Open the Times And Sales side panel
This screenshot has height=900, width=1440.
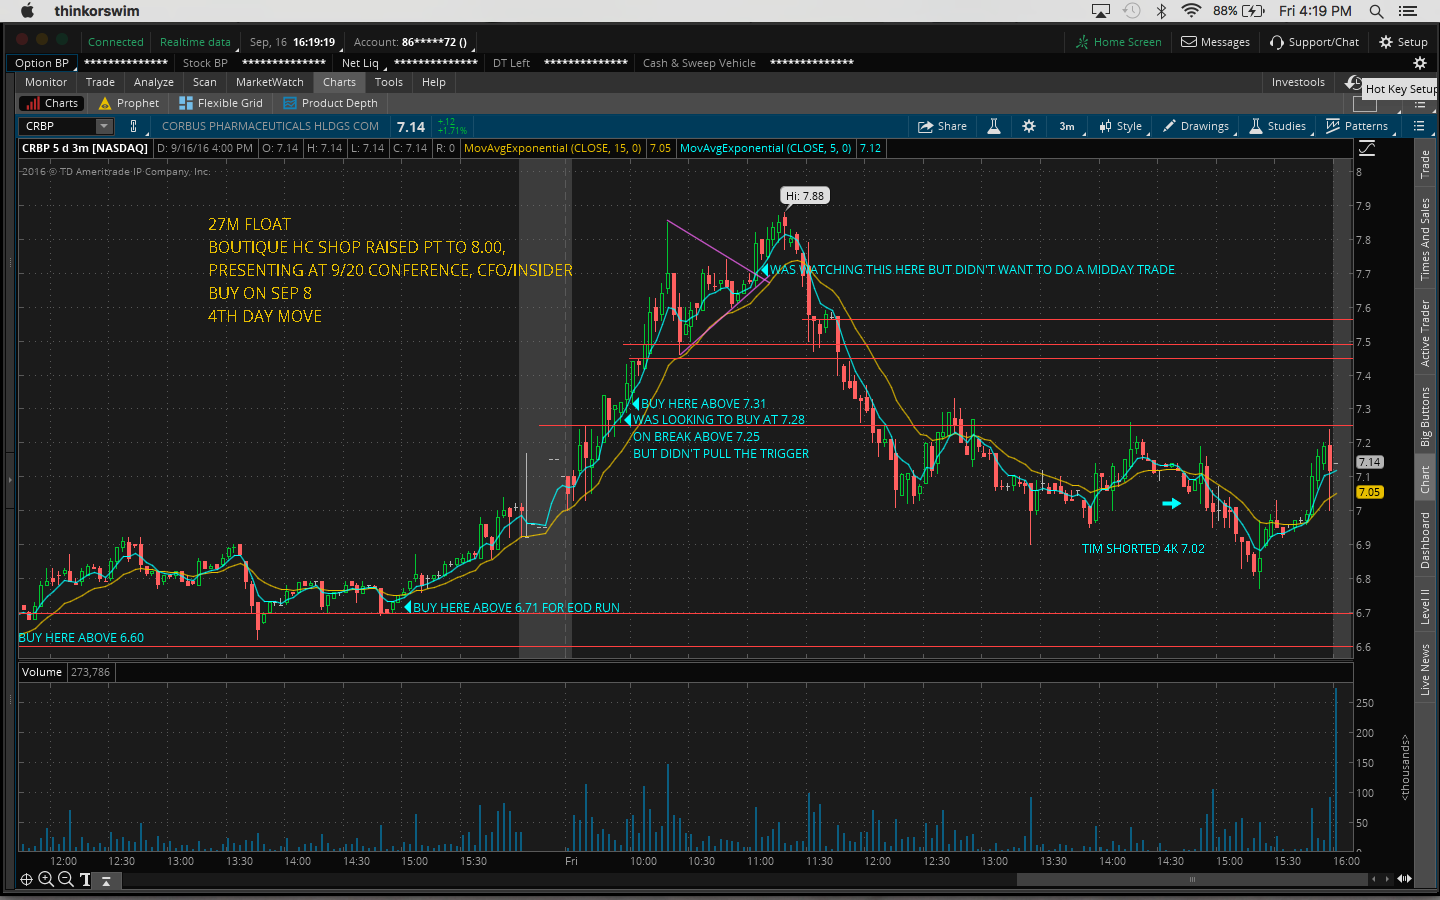(x=1425, y=239)
